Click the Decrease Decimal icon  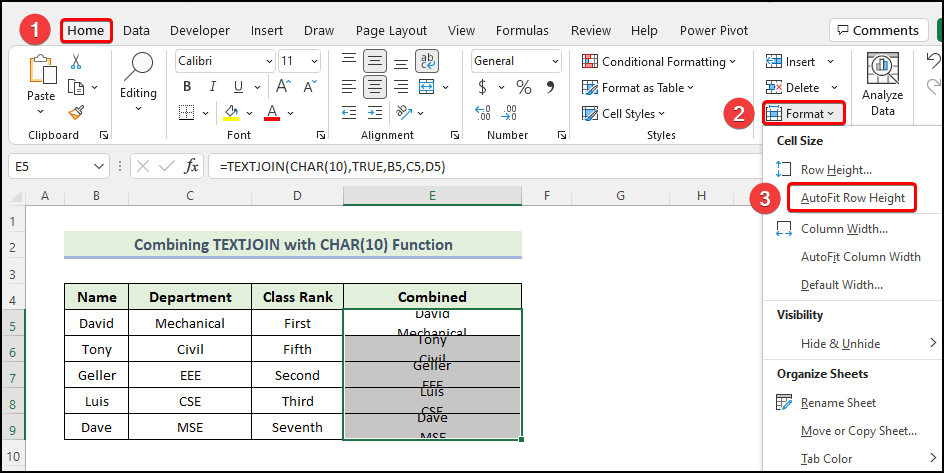pos(509,113)
